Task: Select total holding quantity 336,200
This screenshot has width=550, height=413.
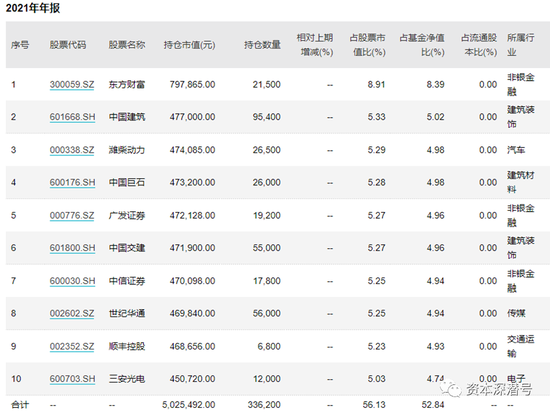Action: [x=264, y=405]
